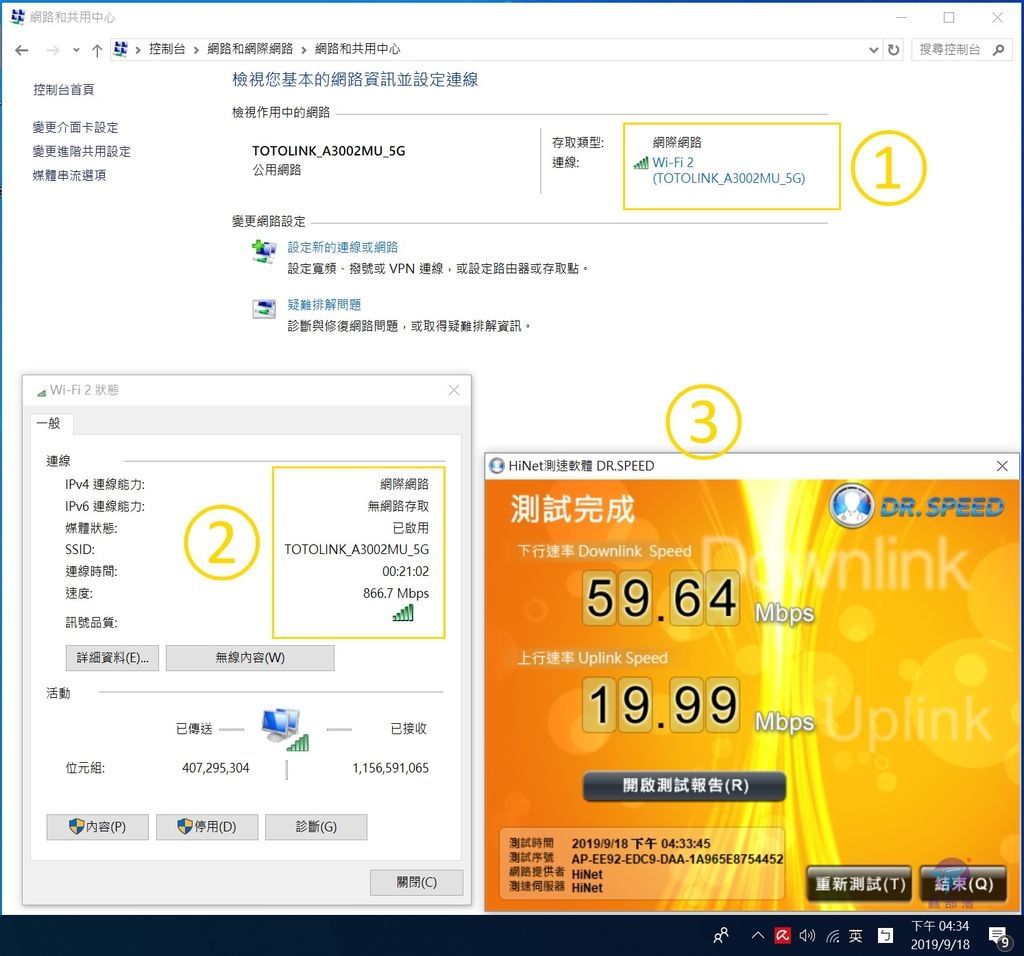Click 重新測試(T) to retest speed
This screenshot has height=956, width=1024.
[x=859, y=884]
